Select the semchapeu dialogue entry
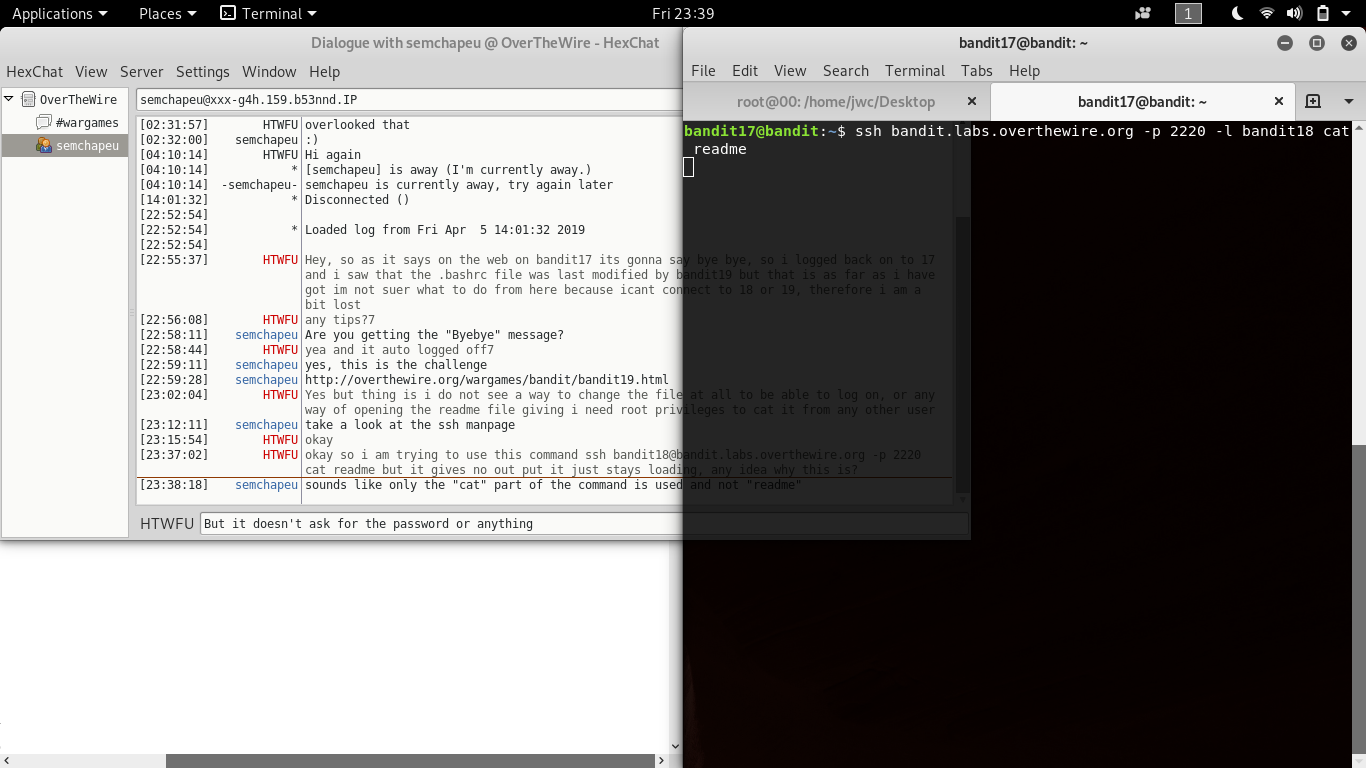 (x=87, y=145)
